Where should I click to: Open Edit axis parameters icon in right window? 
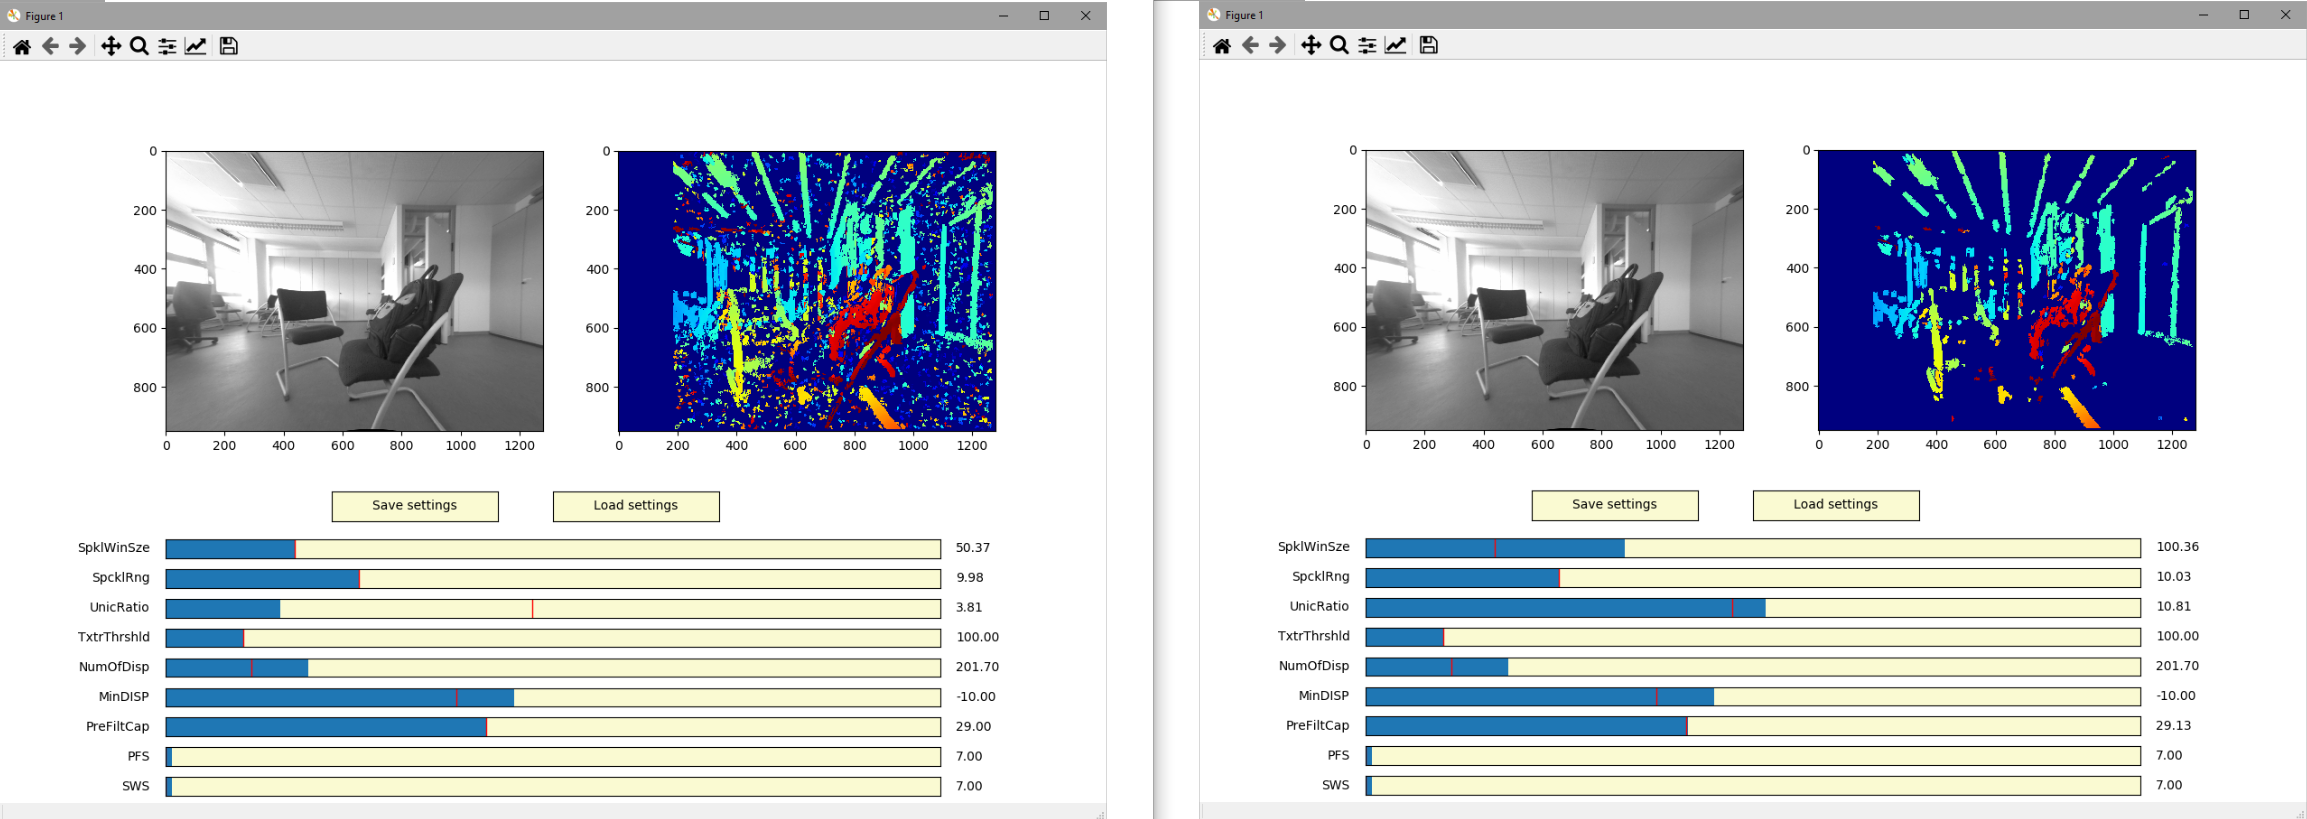[x=1395, y=45]
